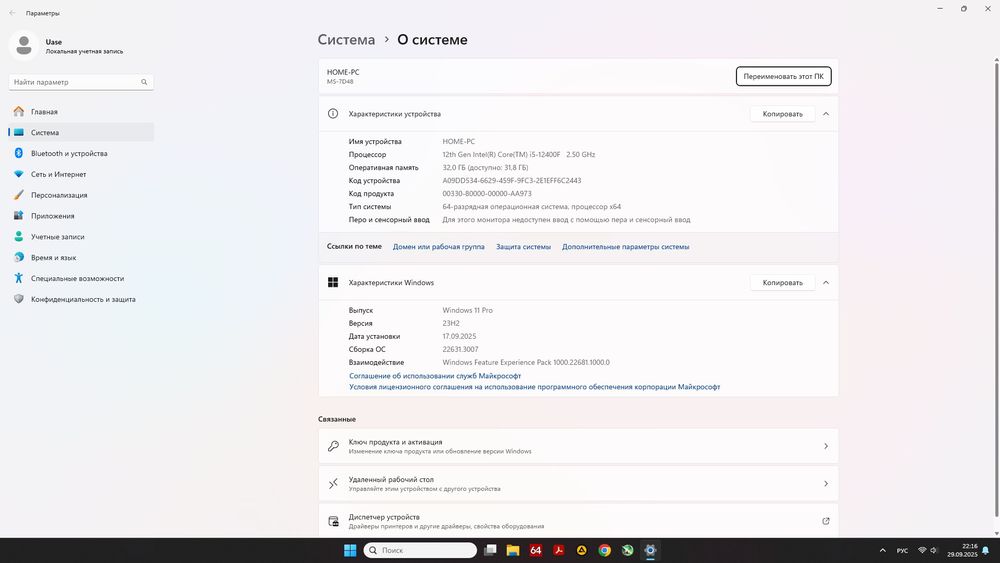This screenshot has width=1000, height=563.
Task: Open the Windows Start menu
Action: click(350, 550)
